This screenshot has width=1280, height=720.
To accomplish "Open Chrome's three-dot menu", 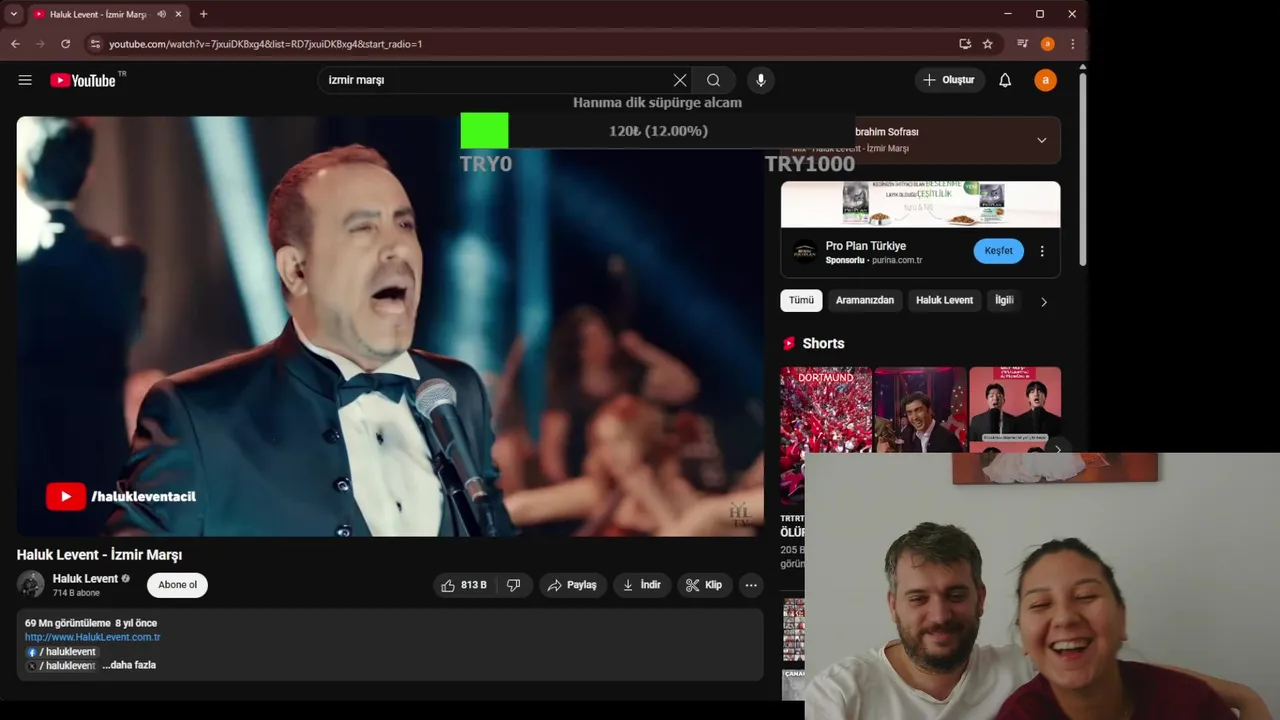I will click(1072, 44).
